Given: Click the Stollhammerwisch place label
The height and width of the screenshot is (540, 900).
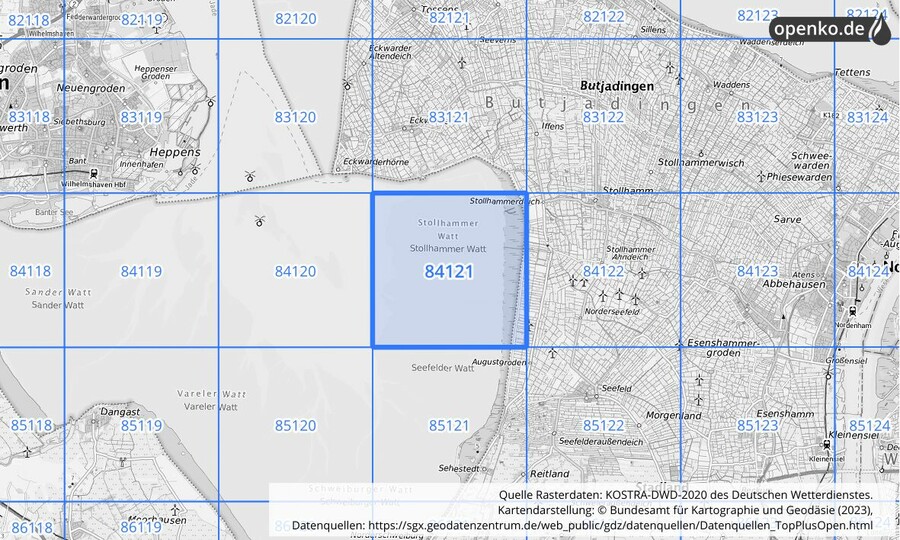Looking at the screenshot, I should (701, 162).
